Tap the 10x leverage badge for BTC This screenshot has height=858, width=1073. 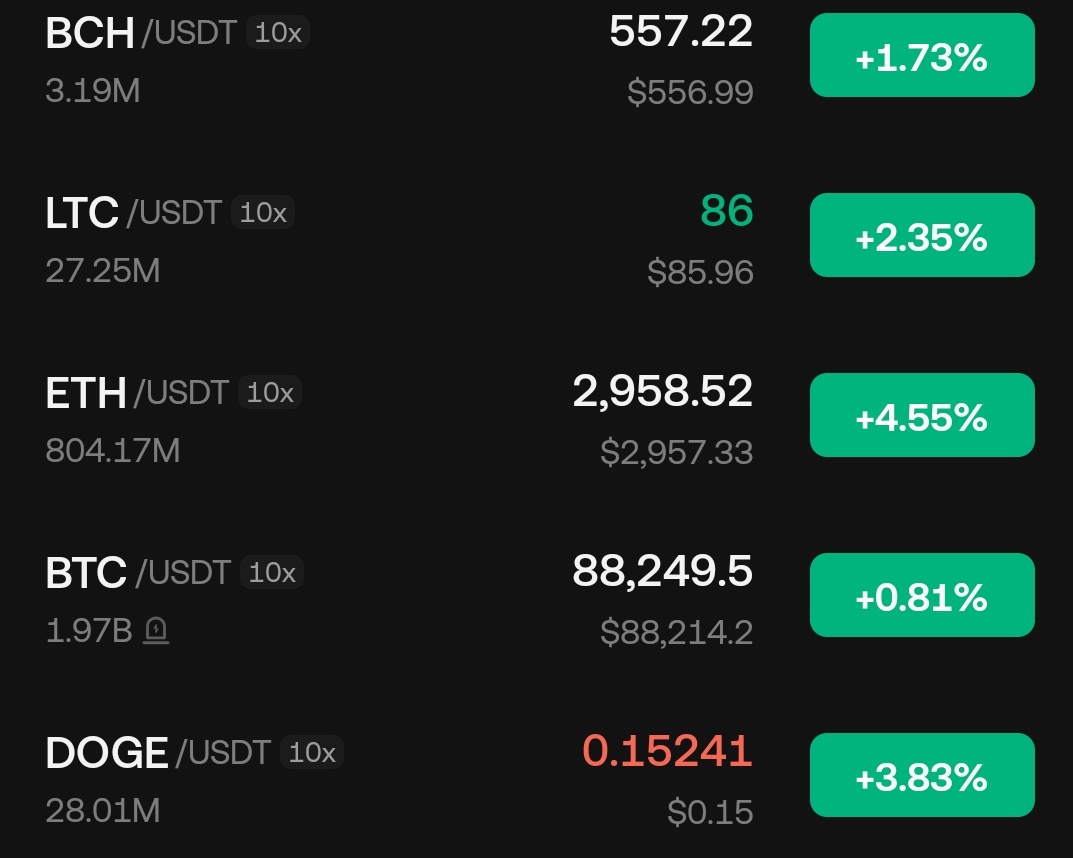click(x=272, y=573)
